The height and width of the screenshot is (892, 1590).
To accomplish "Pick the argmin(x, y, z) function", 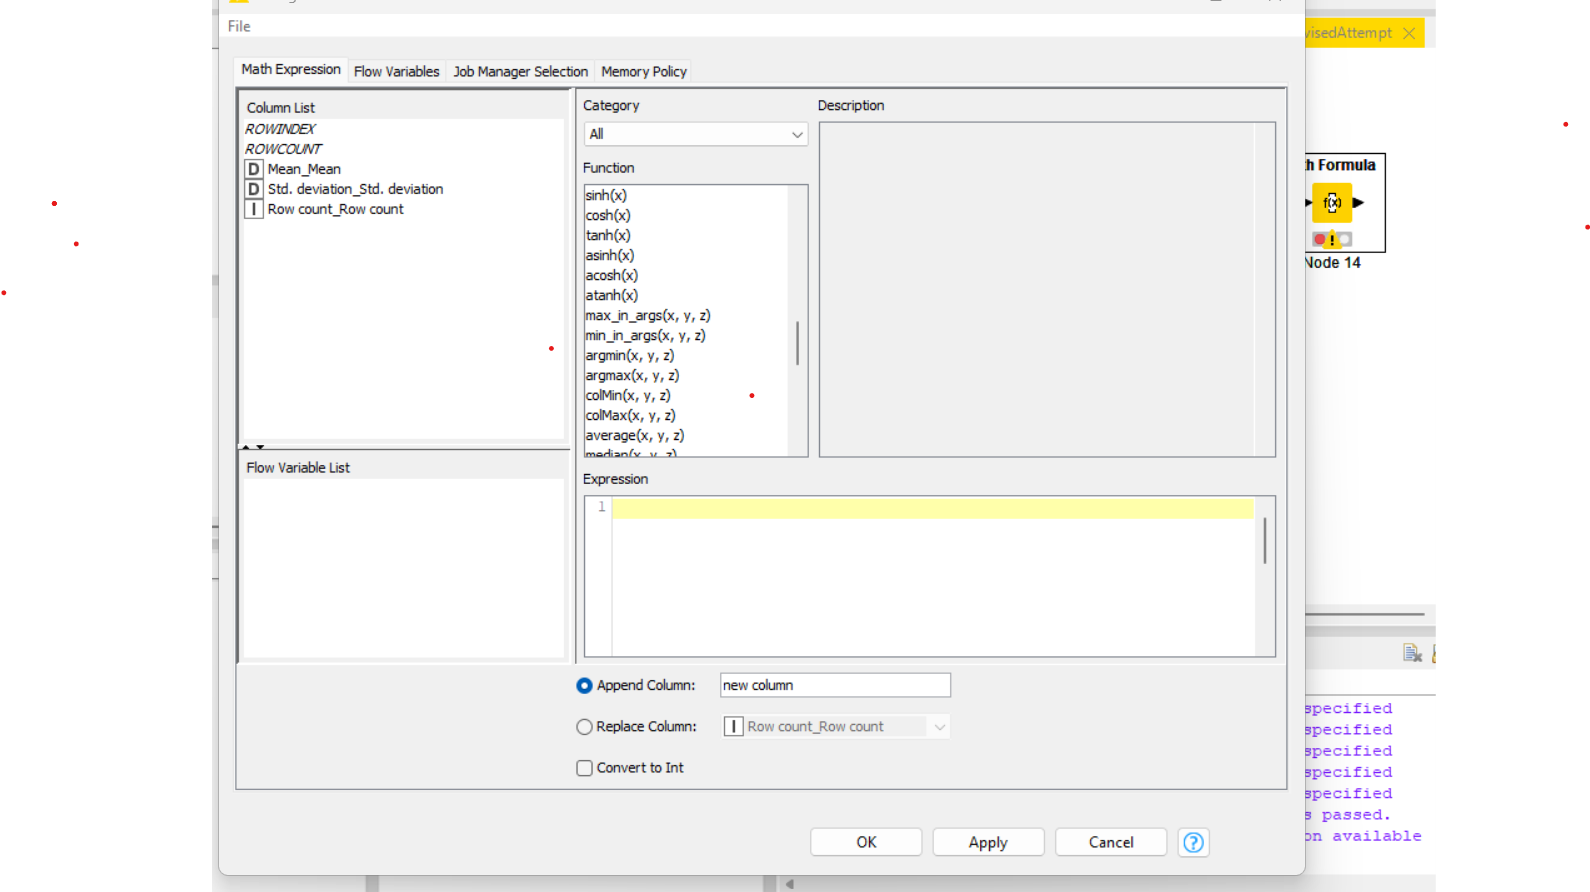I will pyautogui.click(x=630, y=355).
